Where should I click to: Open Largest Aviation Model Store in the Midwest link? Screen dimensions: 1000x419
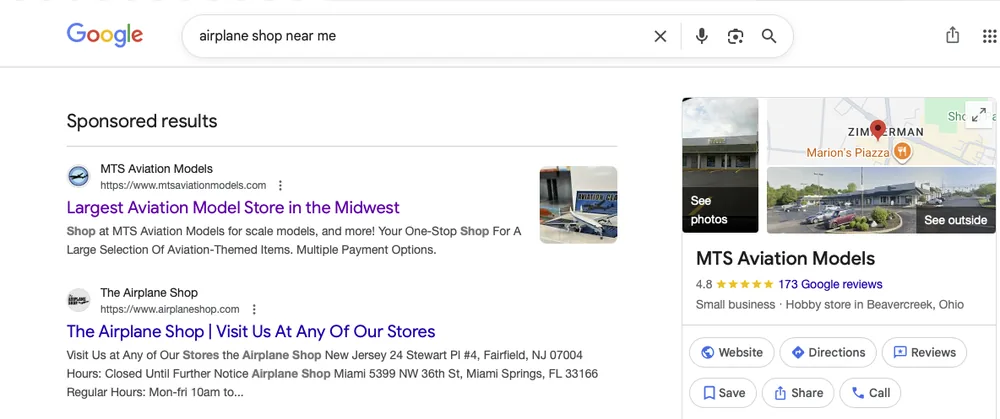point(233,207)
